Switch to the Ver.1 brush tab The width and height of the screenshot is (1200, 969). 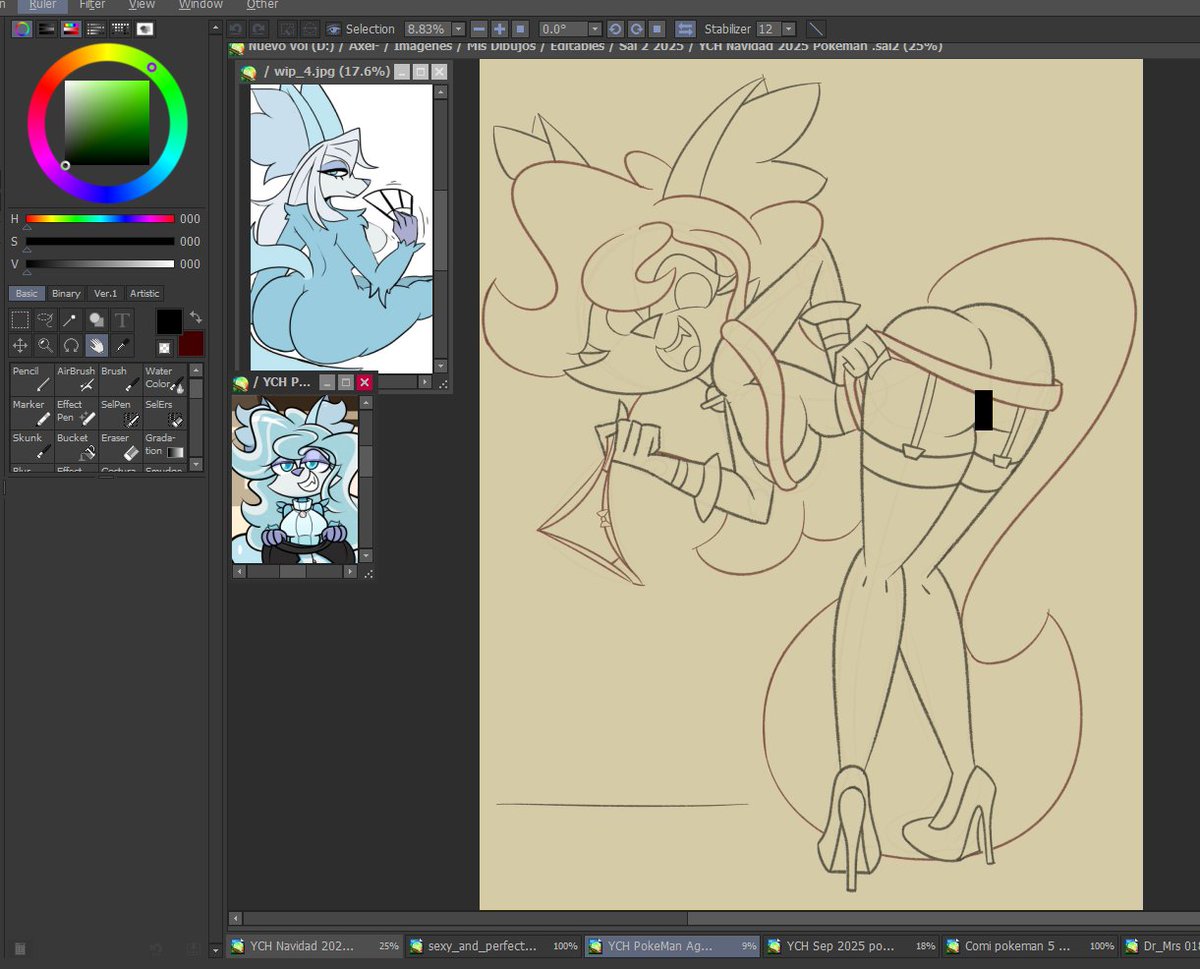point(105,293)
